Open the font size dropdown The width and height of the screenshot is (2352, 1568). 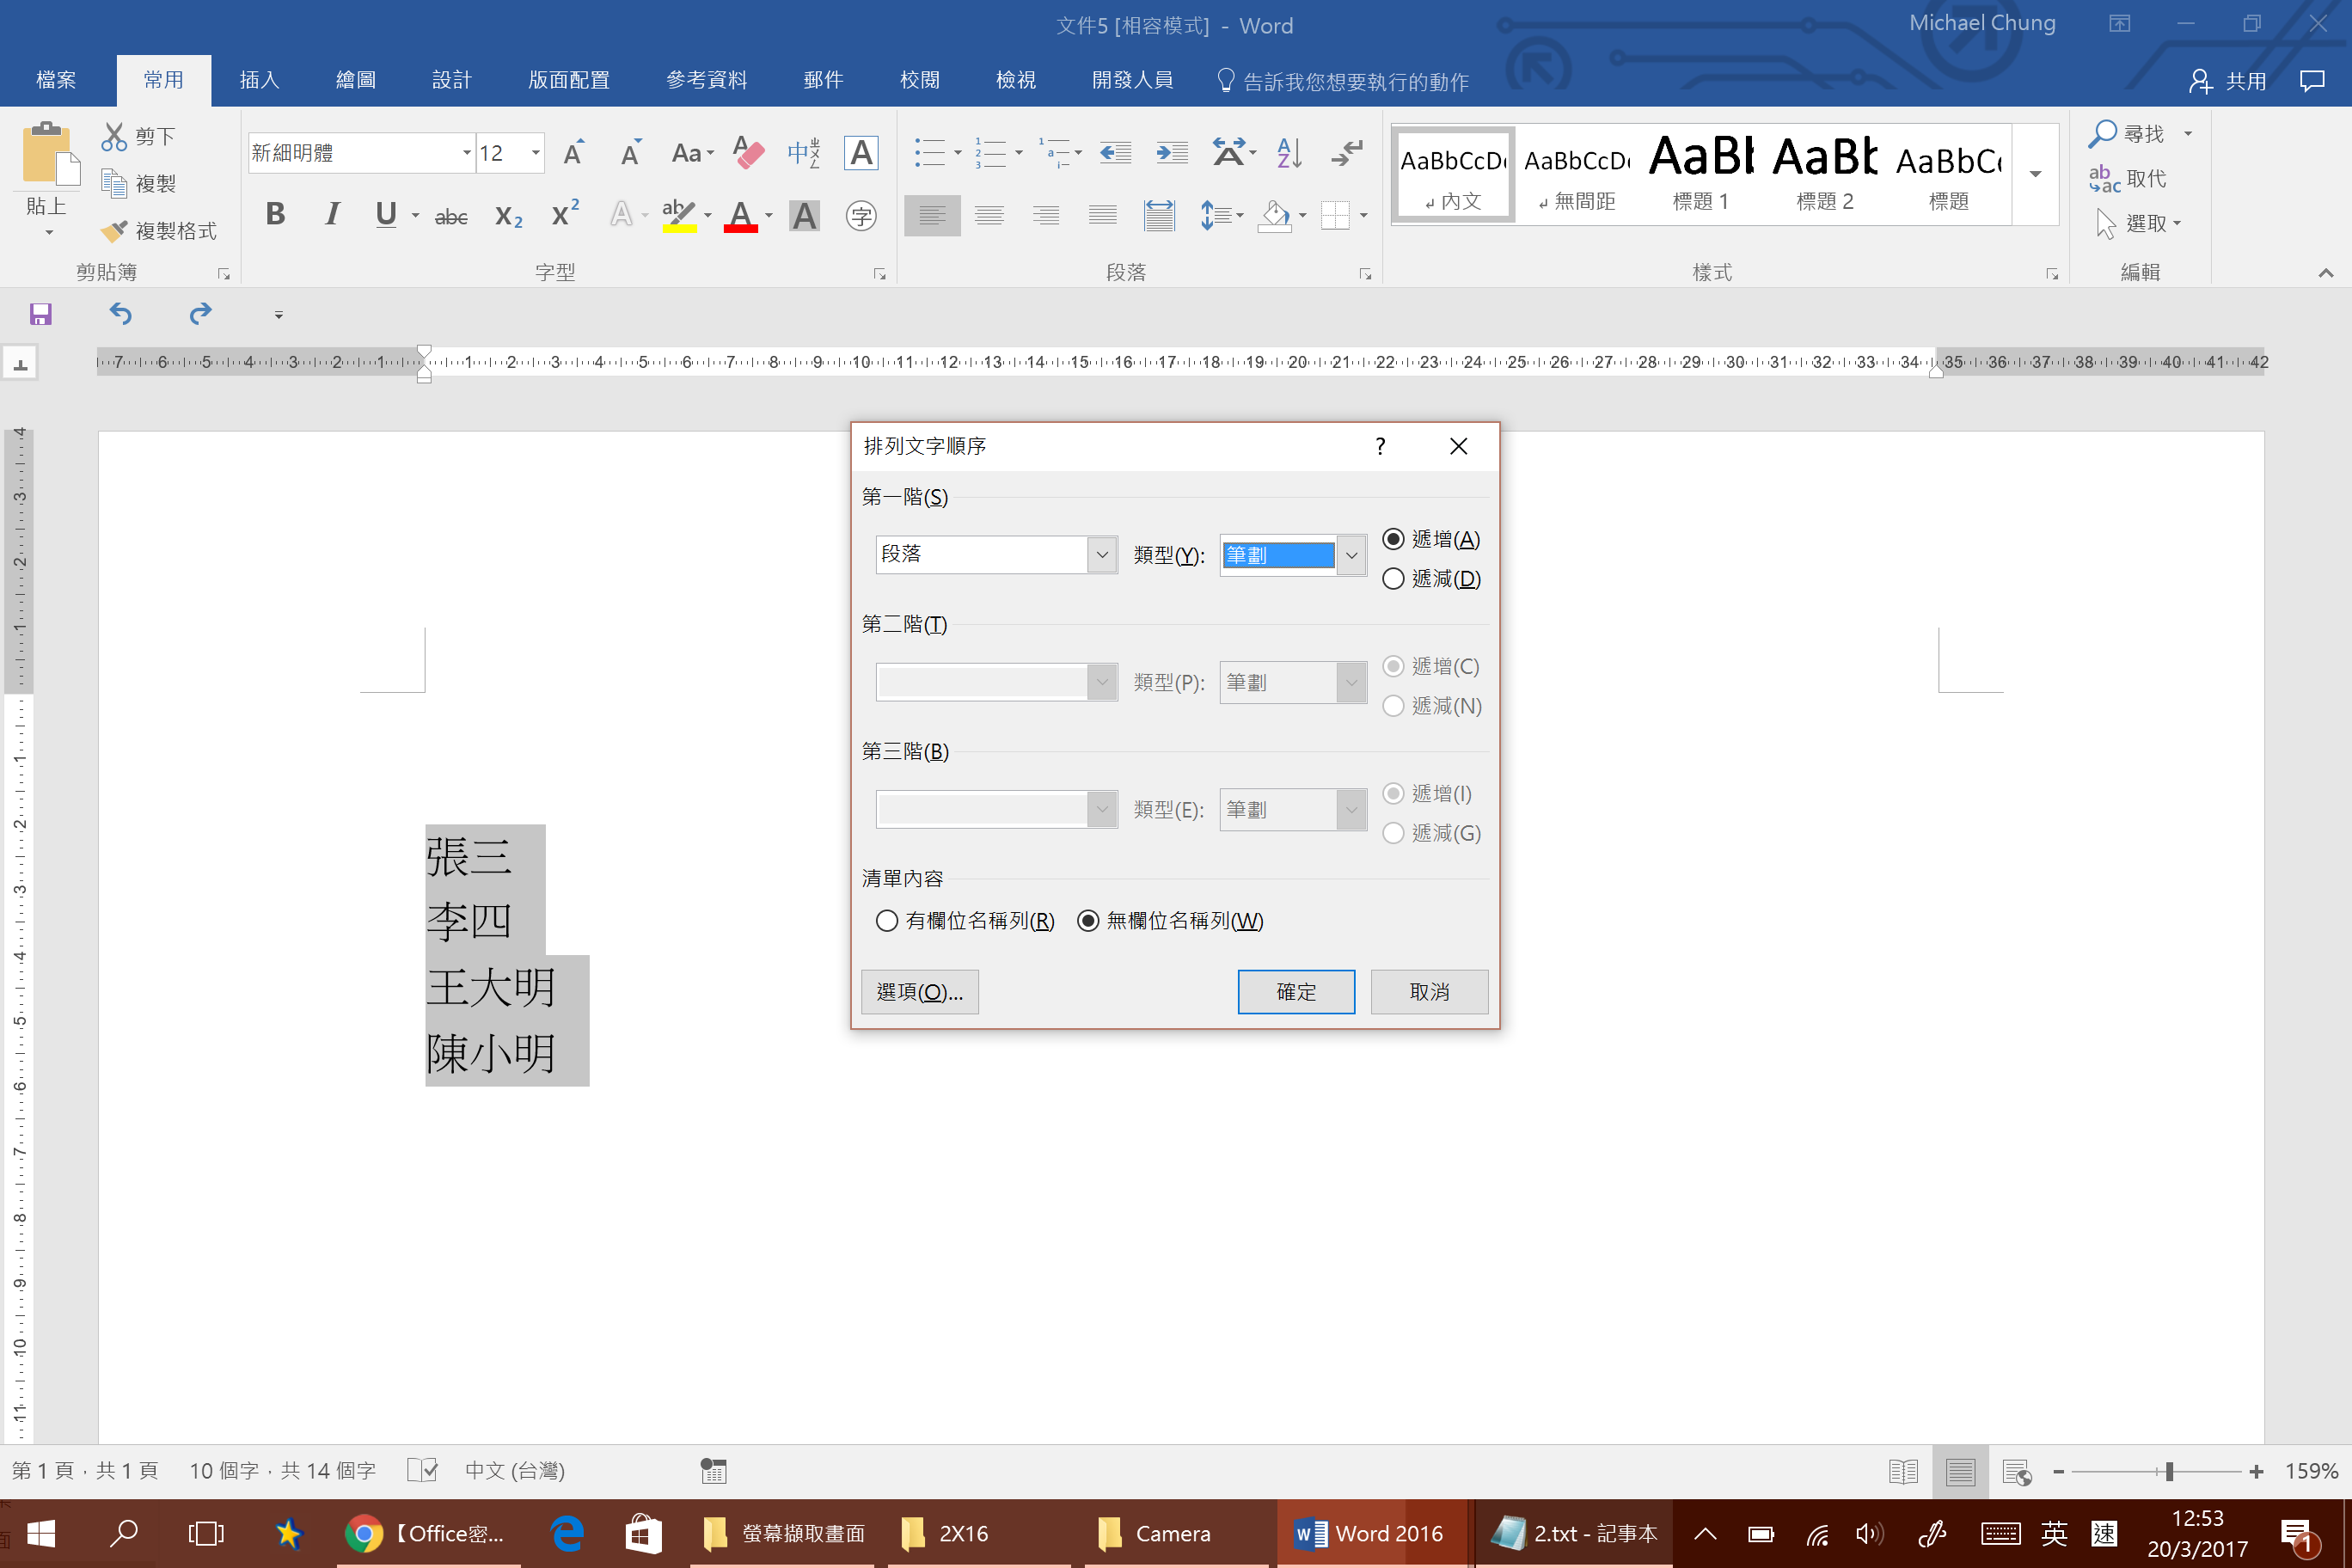[x=536, y=153]
